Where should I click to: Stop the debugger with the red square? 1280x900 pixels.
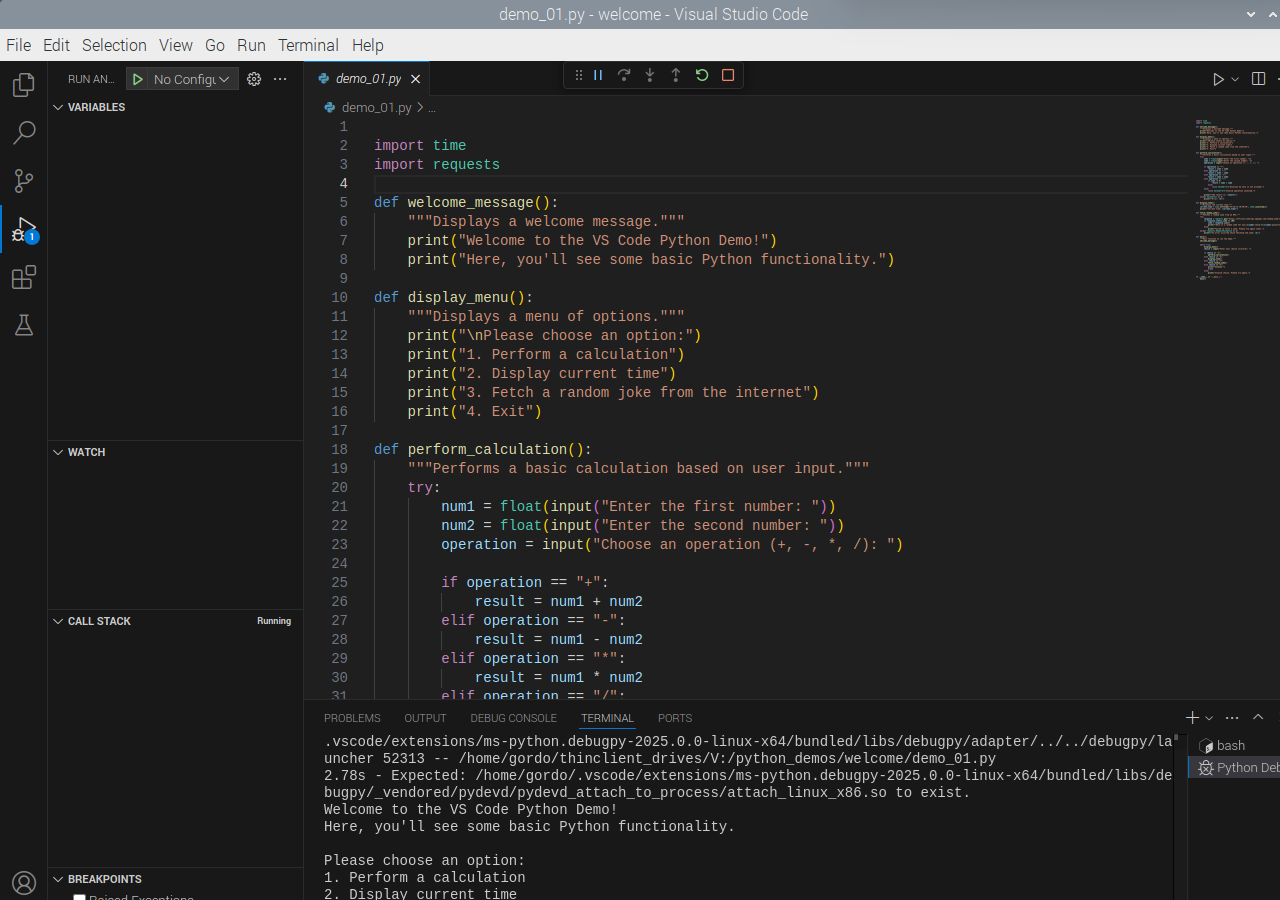727,75
